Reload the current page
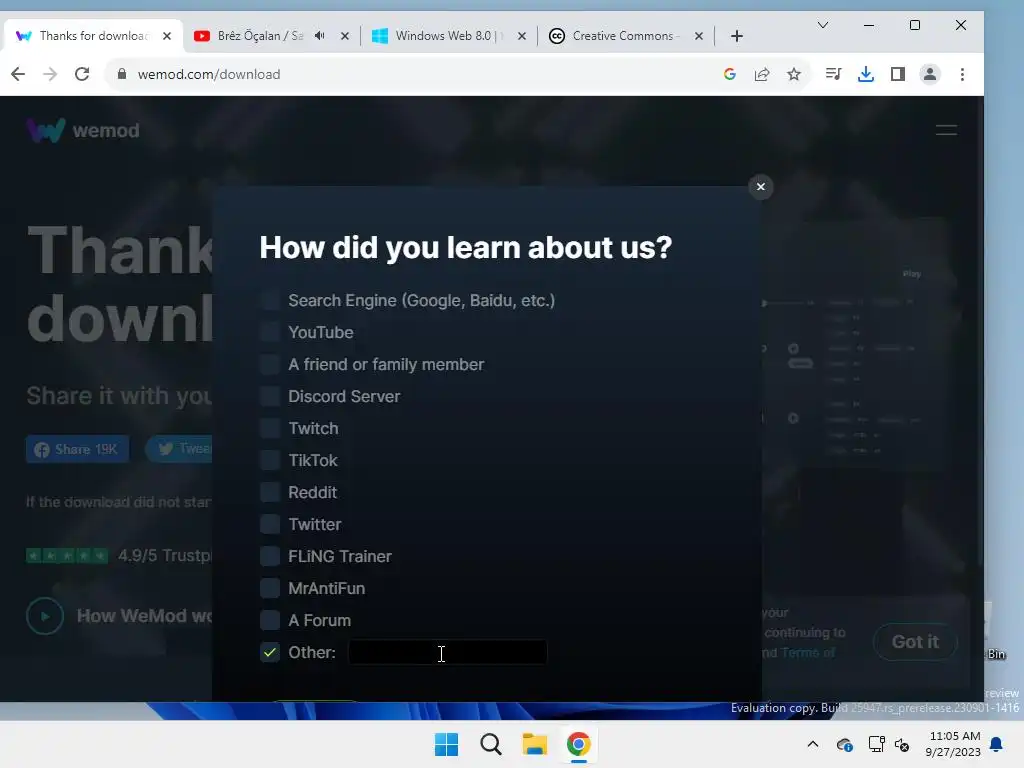Image resolution: width=1024 pixels, height=768 pixels. [x=82, y=74]
